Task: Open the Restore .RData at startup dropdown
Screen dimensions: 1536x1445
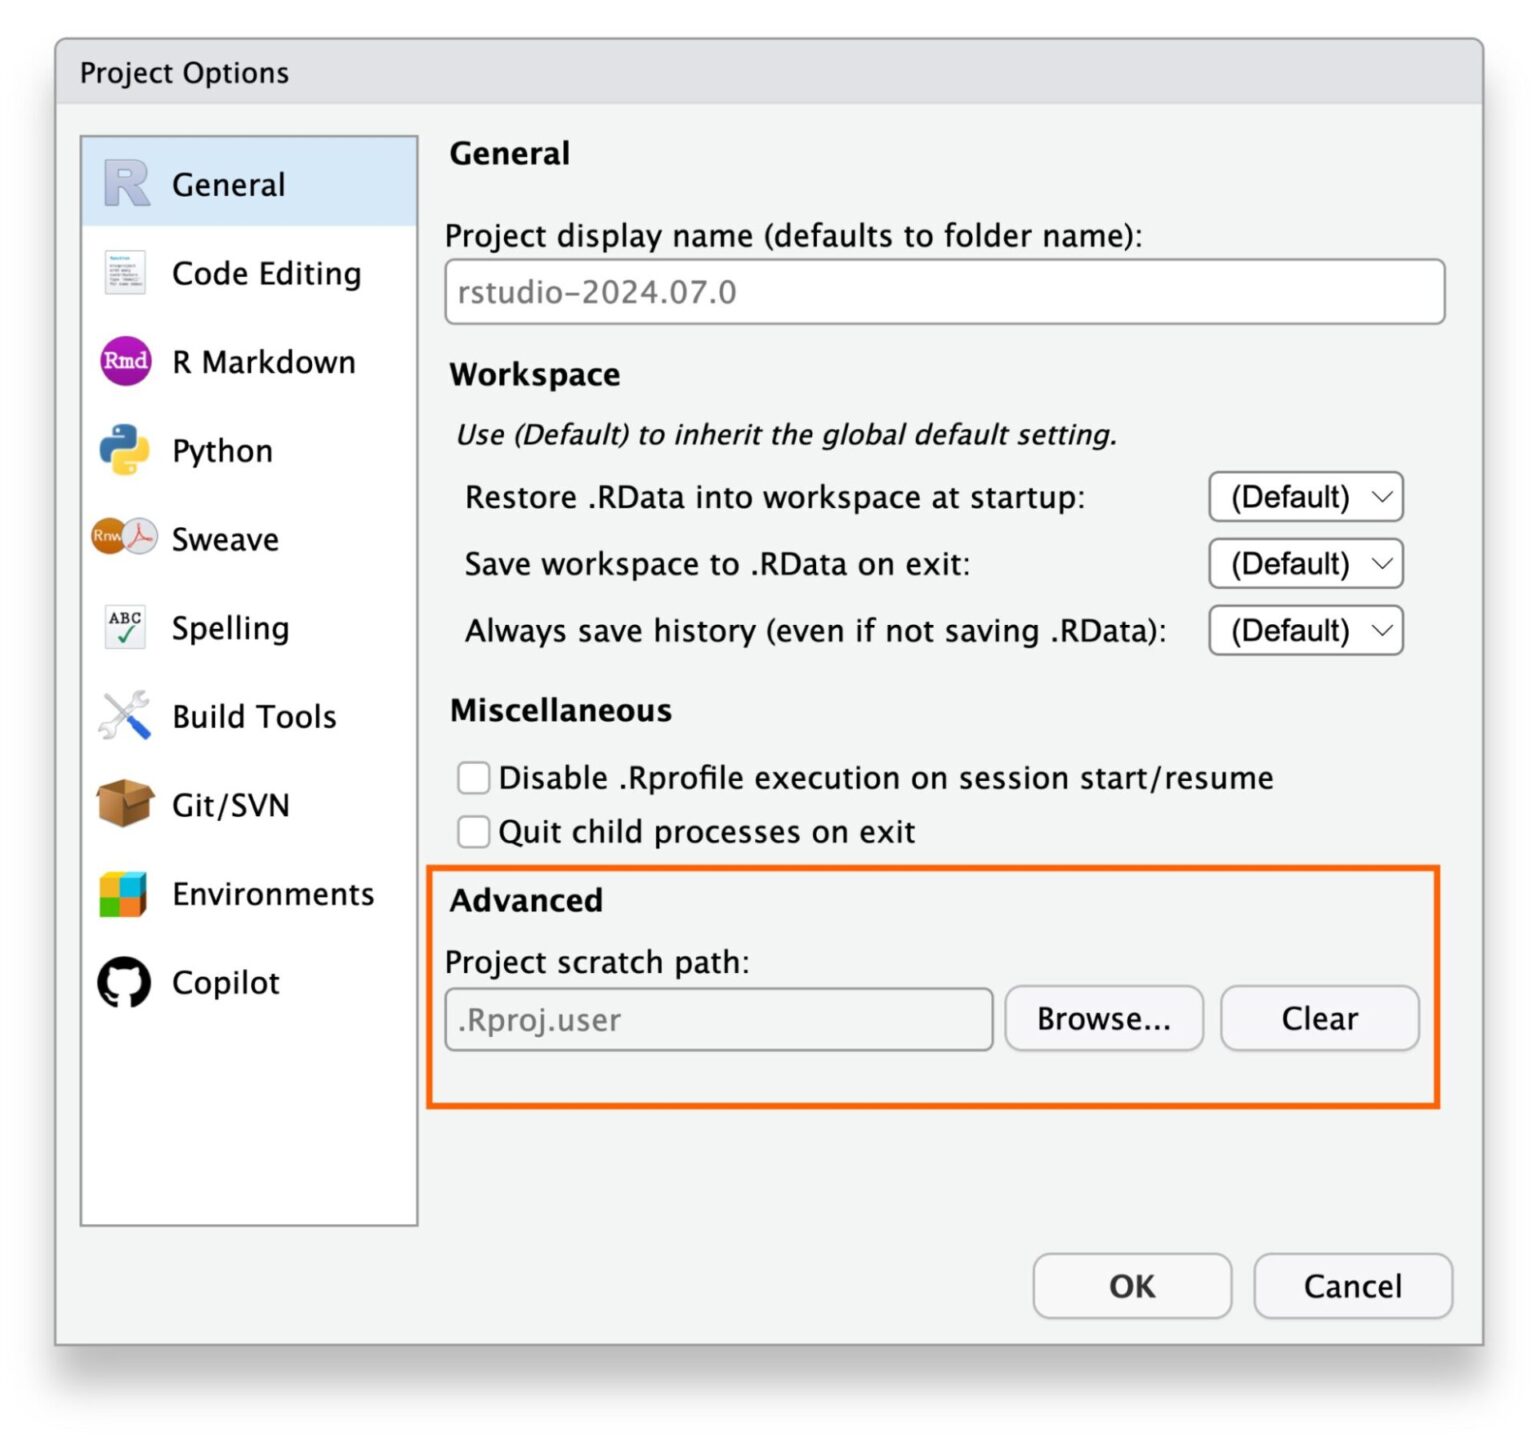Action: point(1305,497)
